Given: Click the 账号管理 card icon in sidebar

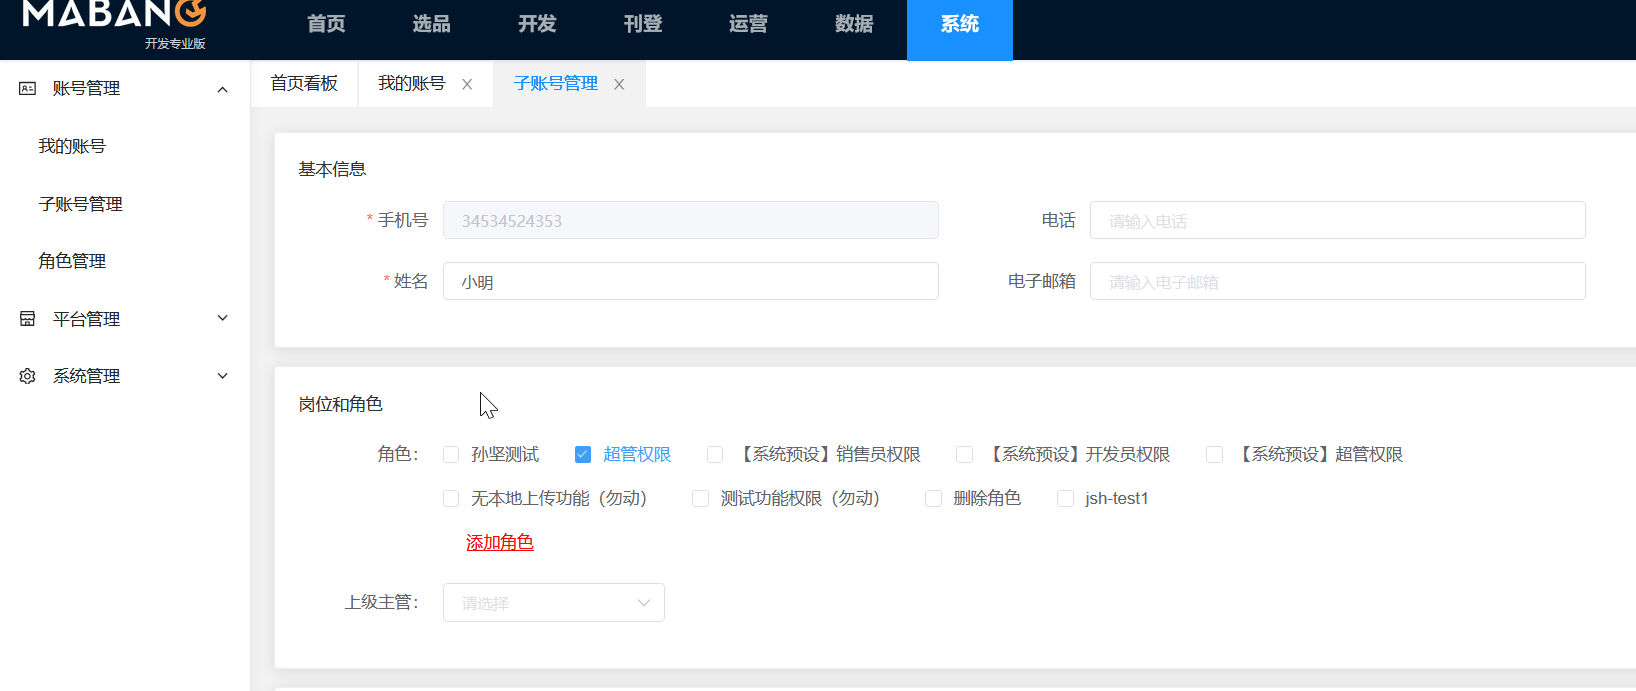Looking at the screenshot, I should (x=27, y=89).
